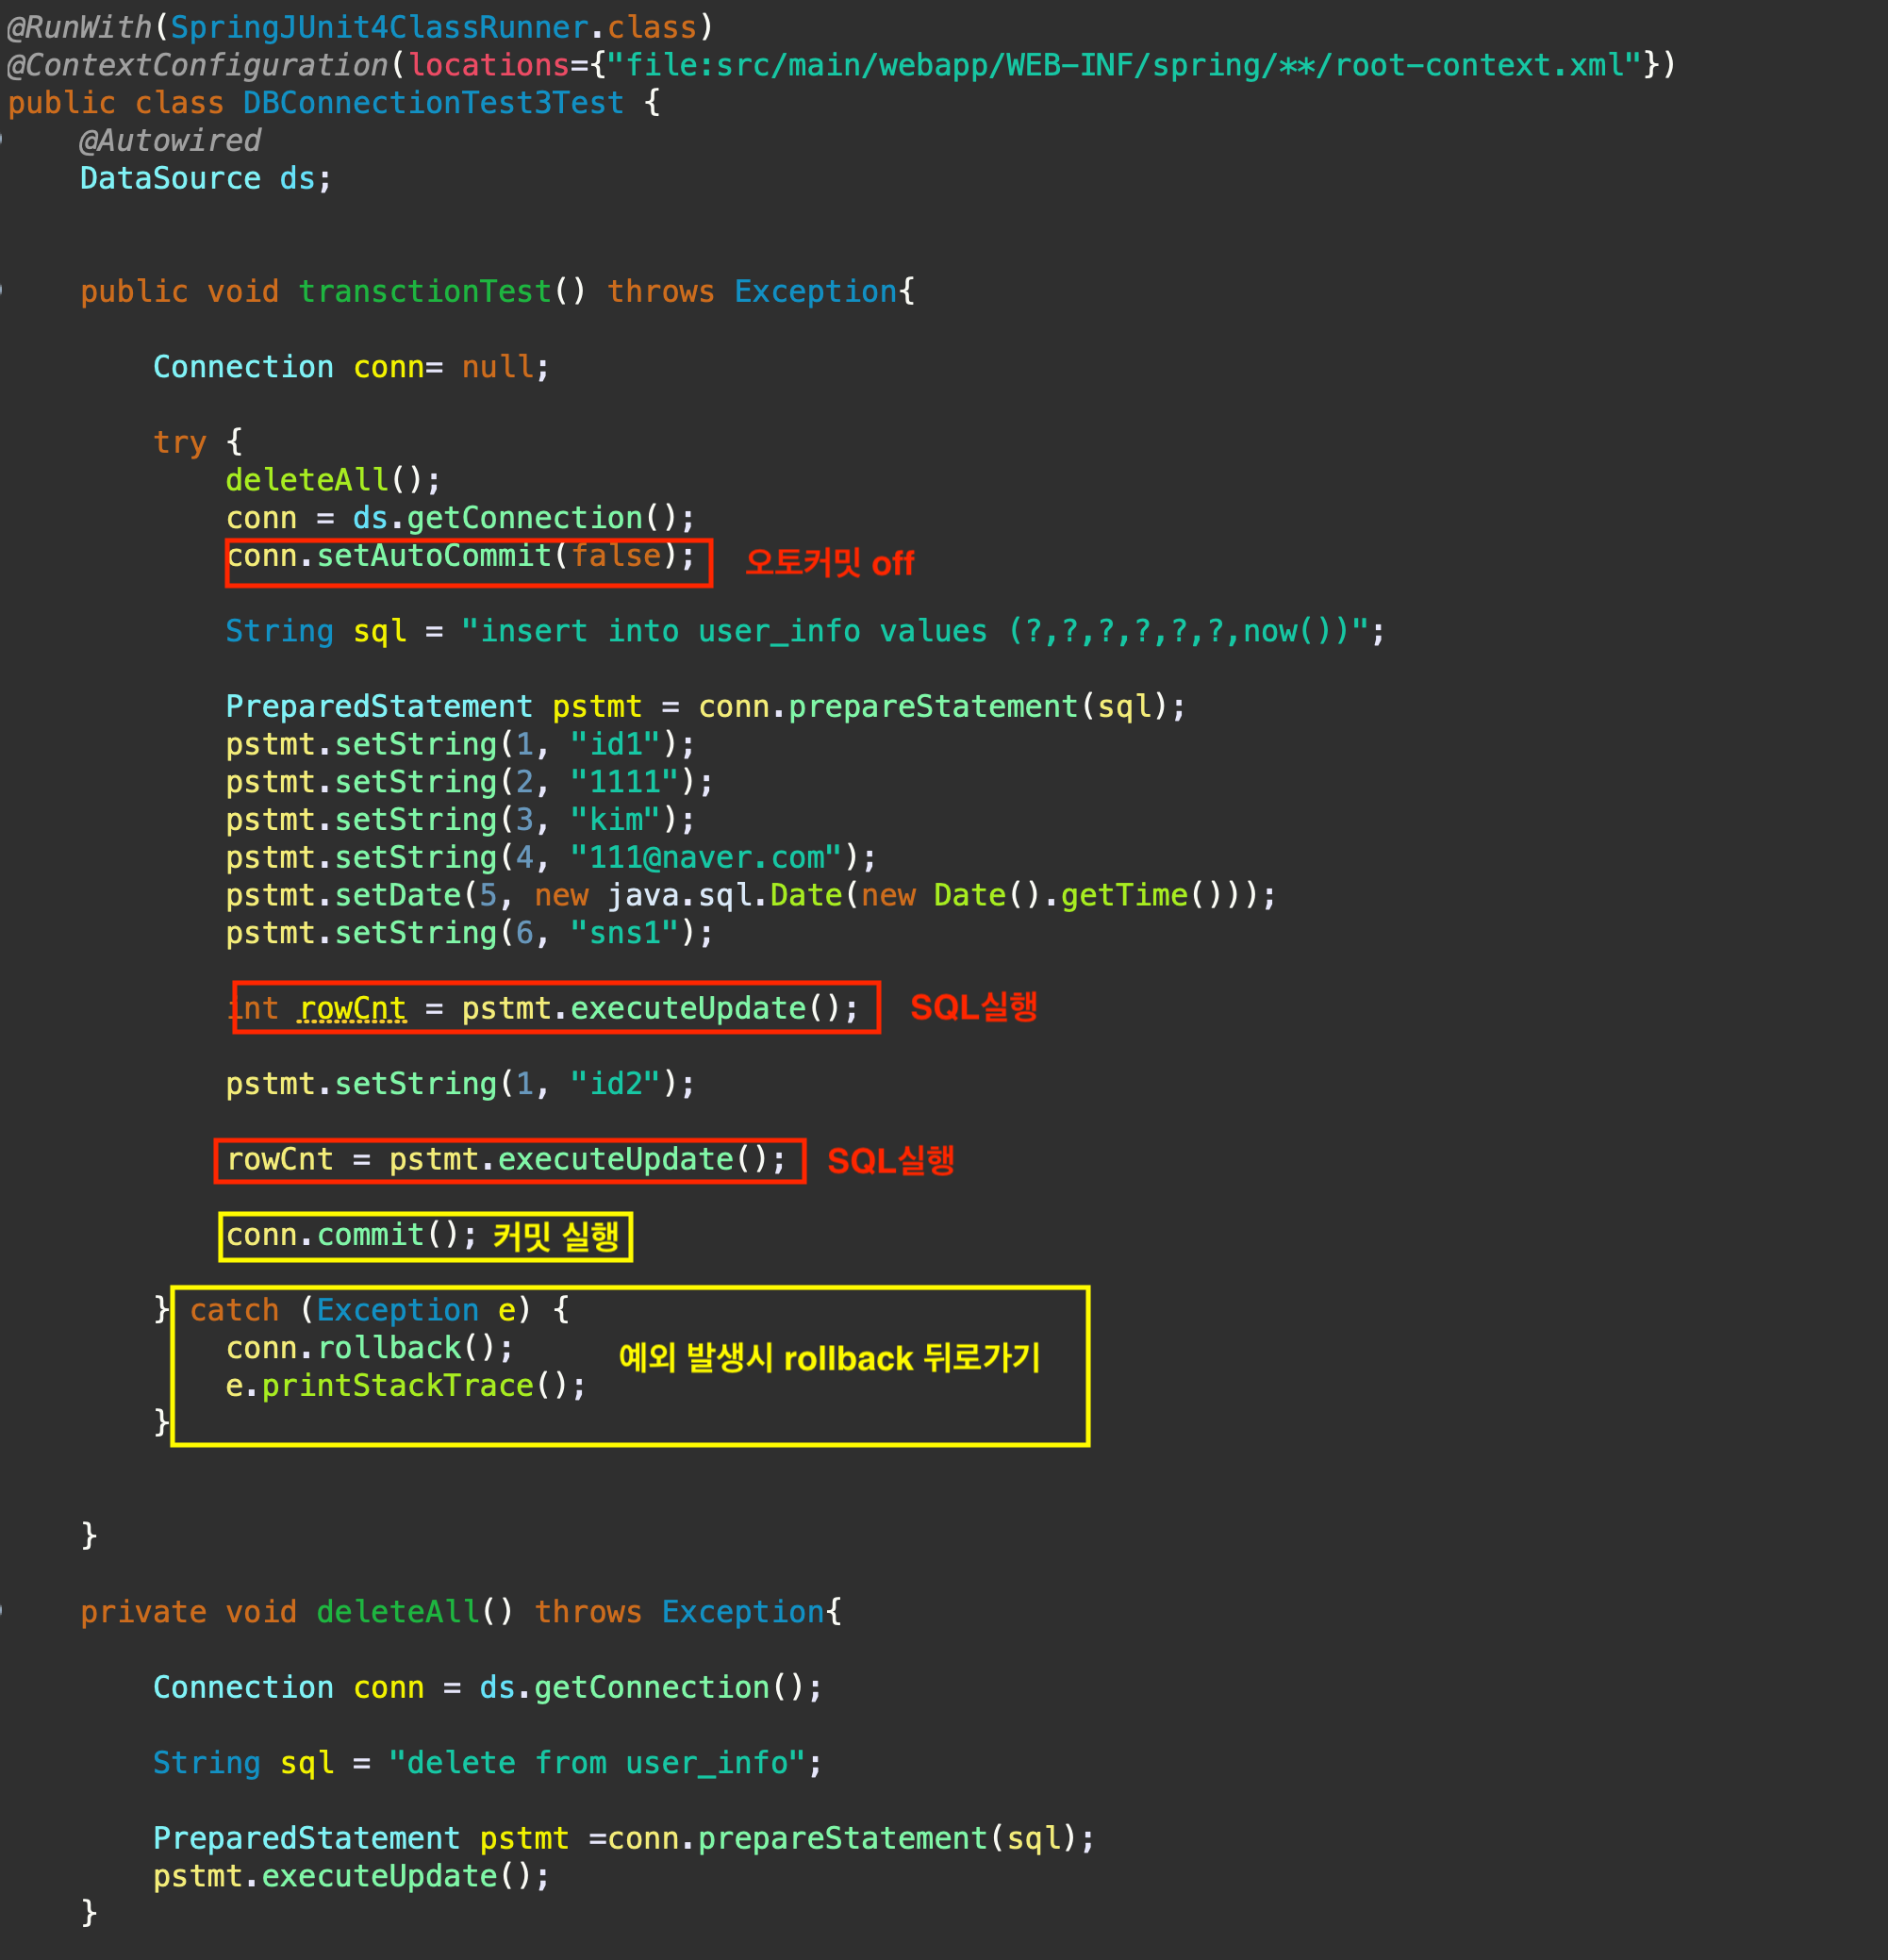
Task: Click the yellow '예외 발생시 rollback 뒤로가기' note
Action: (828, 1358)
